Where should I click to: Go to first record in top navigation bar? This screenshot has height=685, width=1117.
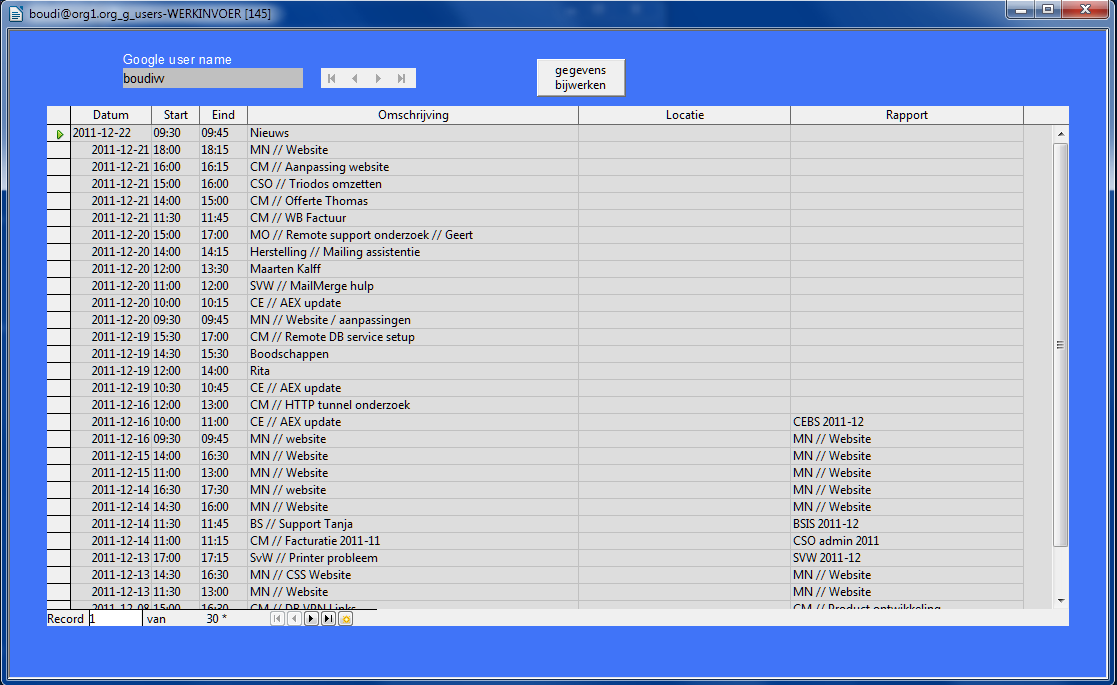[332, 78]
